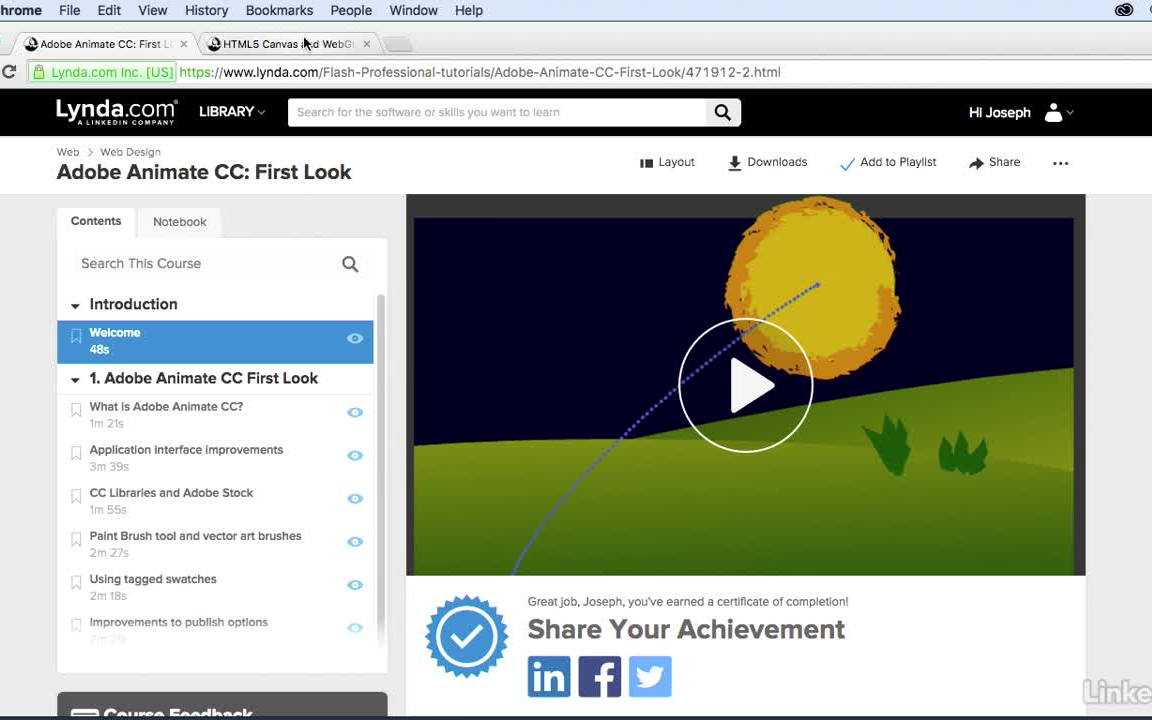Close the HTML5 Canvas tab
Image resolution: width=1152 pixels, height=720 pixels.
(367, 44)
